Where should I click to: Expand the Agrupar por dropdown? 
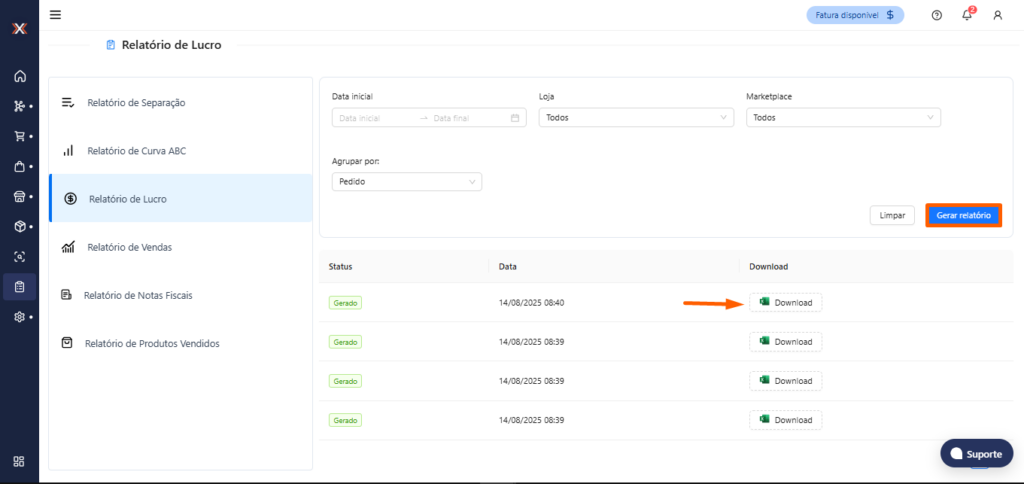tap(406, 182)
